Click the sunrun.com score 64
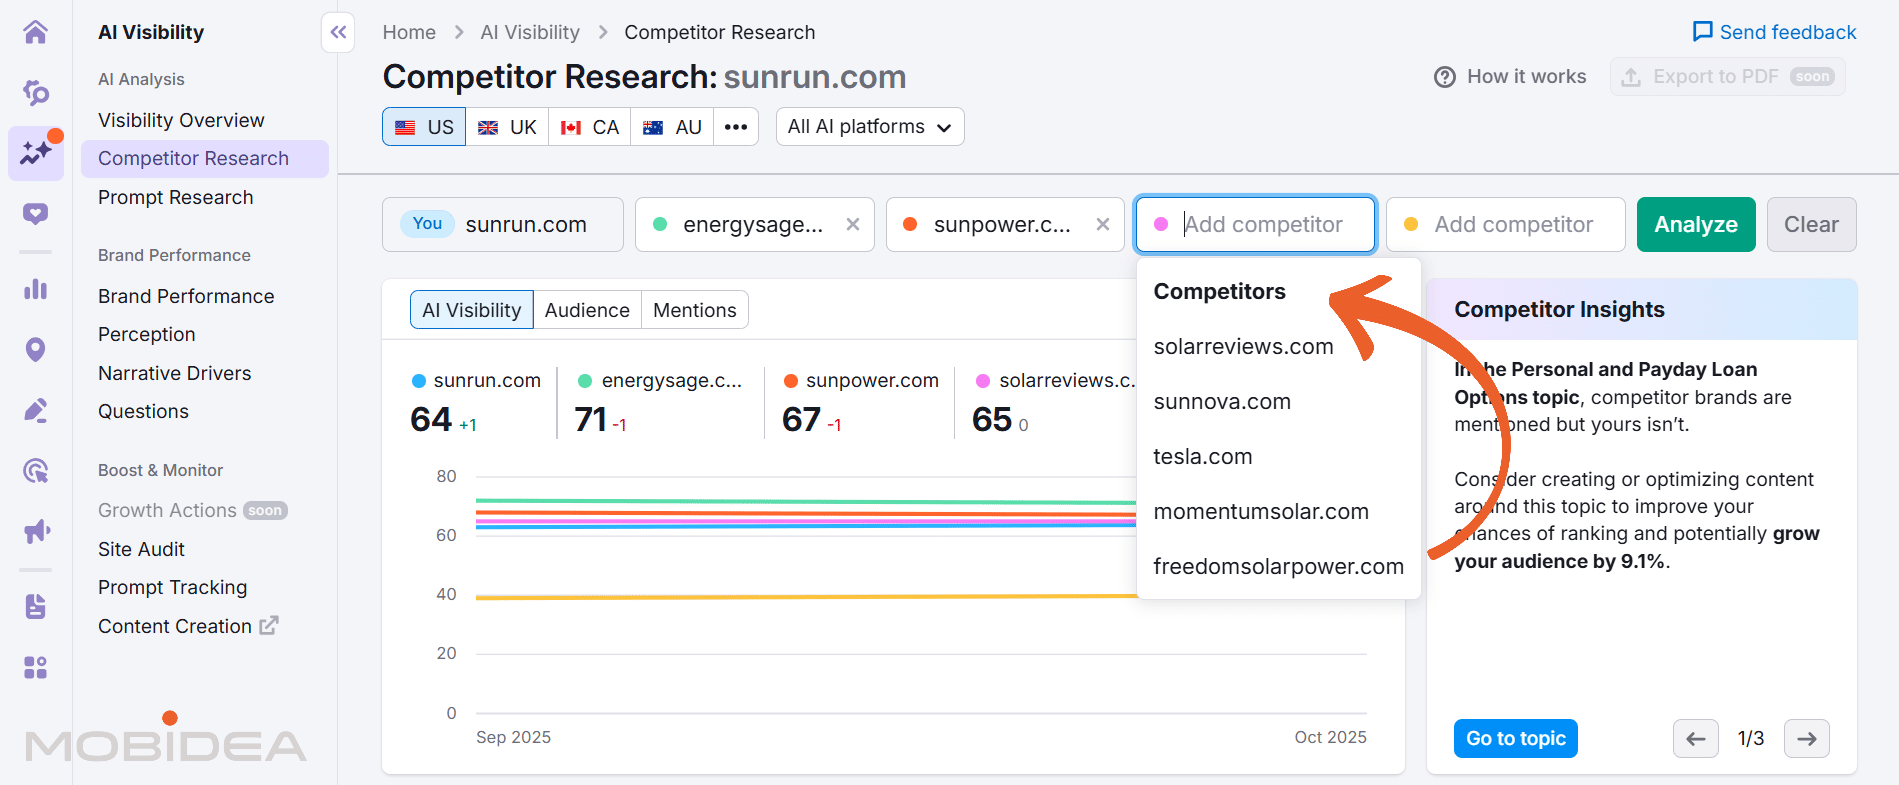1899x785 pixels. pyautogui.click(x=431, y=419)
